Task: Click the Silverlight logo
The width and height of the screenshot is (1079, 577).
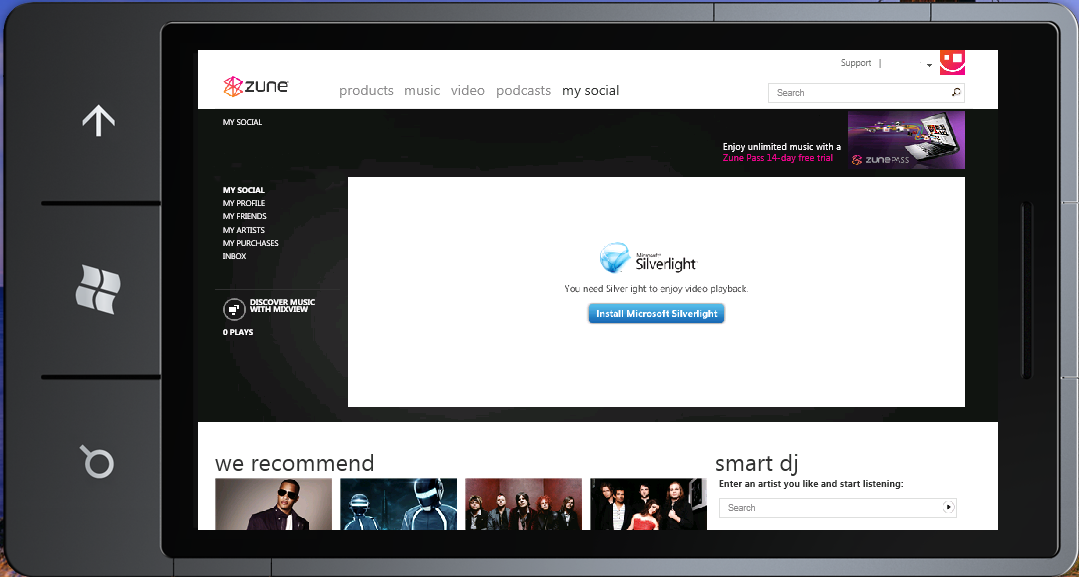Action: point(648,258)
